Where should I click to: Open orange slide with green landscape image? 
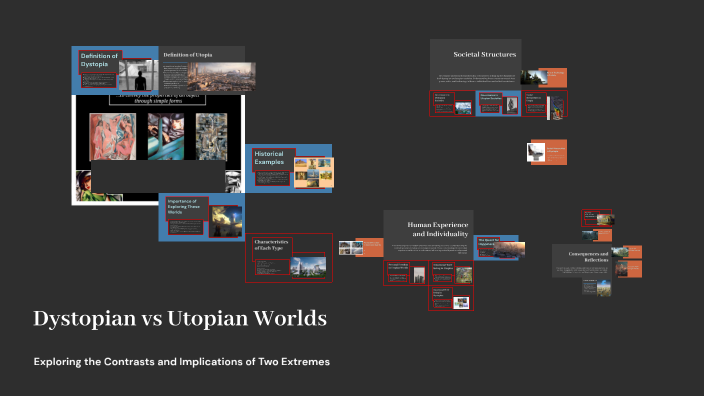tap(627, 252)
